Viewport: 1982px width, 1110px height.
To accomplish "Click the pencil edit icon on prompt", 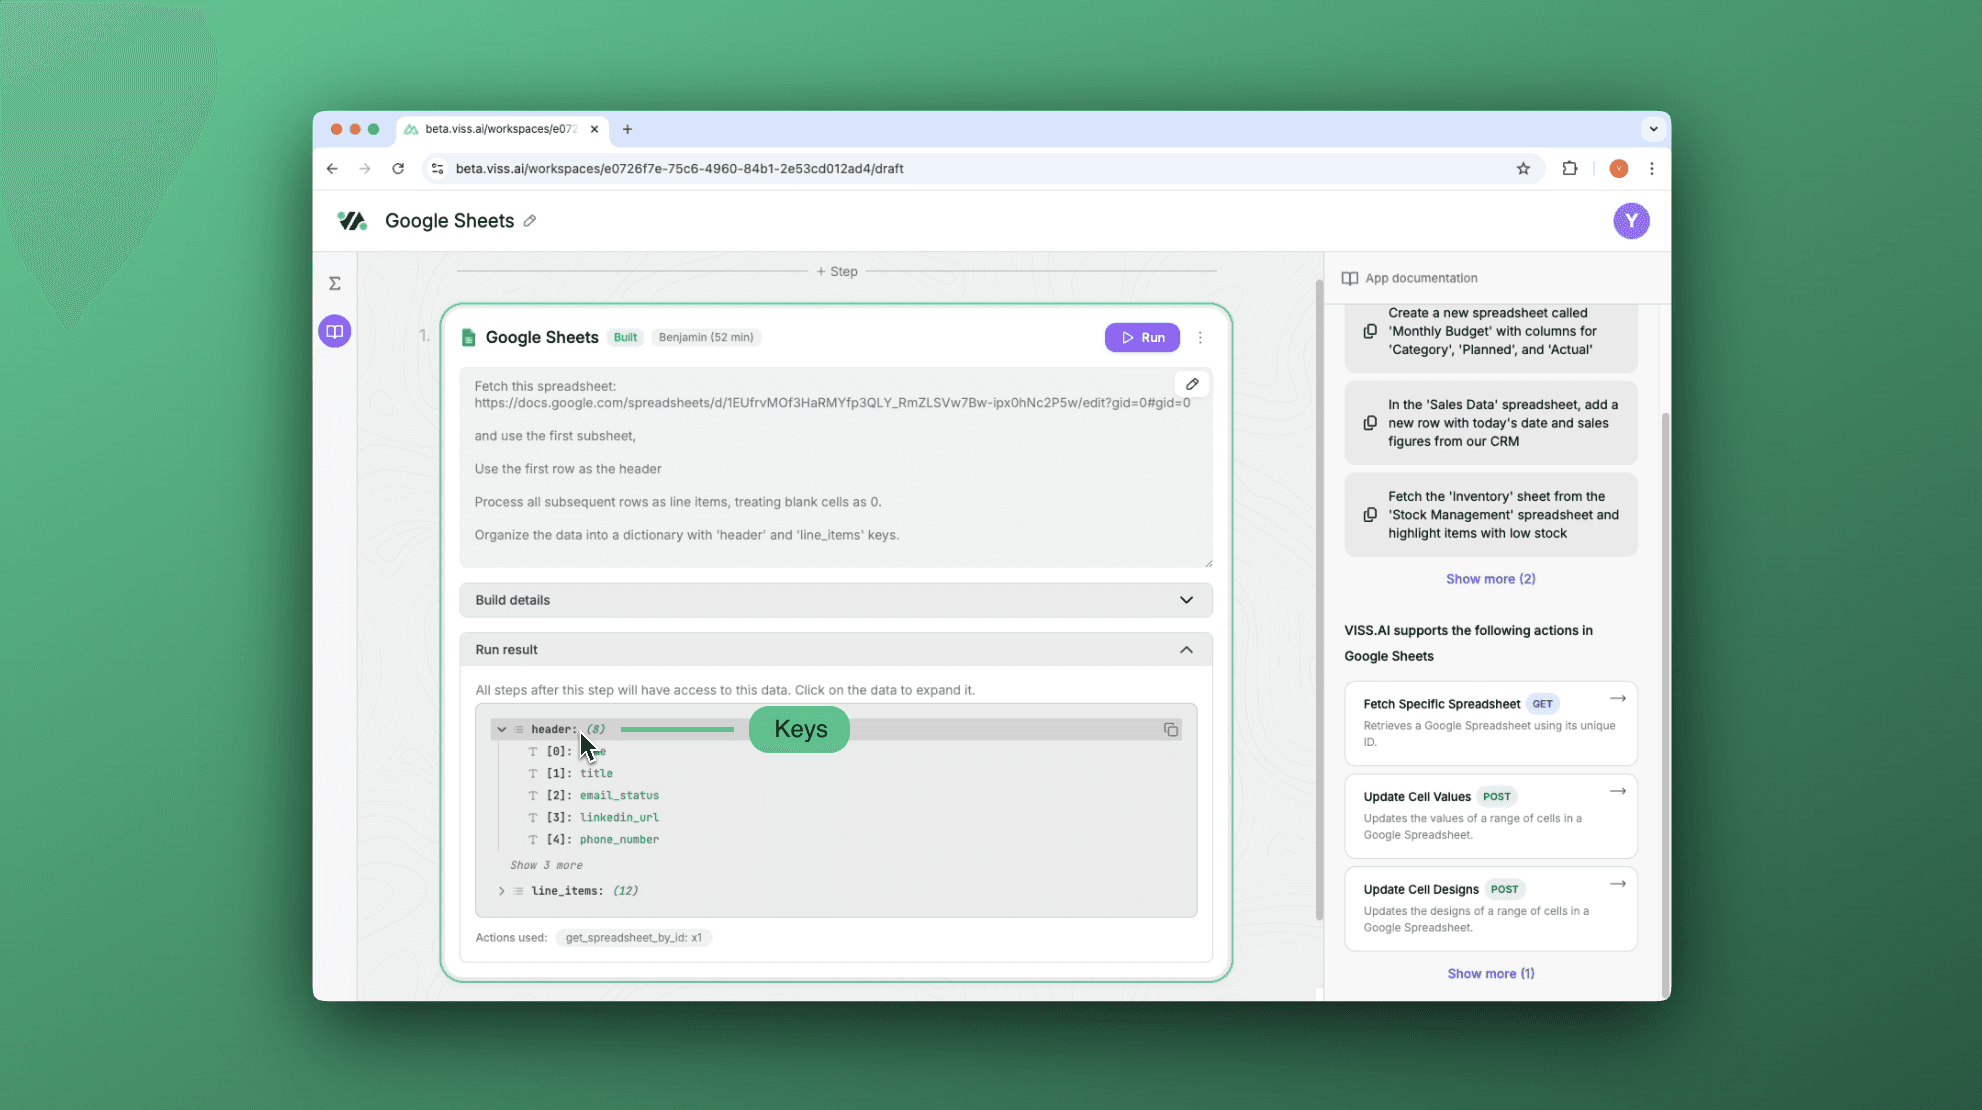I will pyautogui.click(x=1191, y=384).
